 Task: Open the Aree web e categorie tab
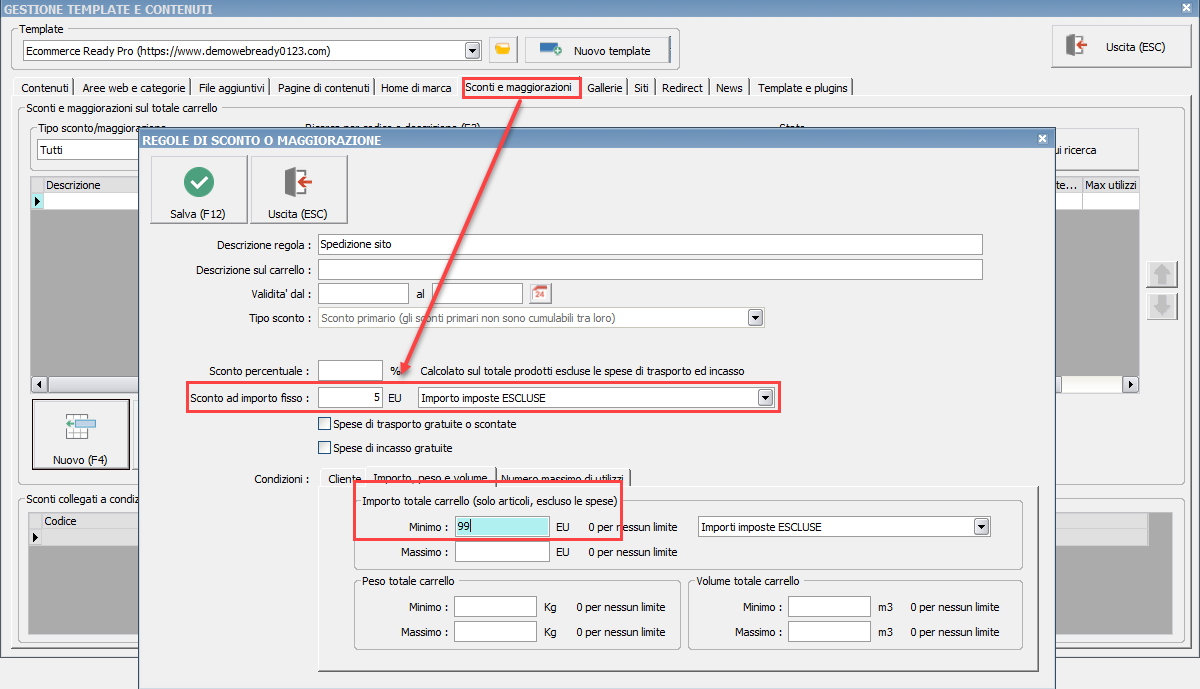click(134, 88)
